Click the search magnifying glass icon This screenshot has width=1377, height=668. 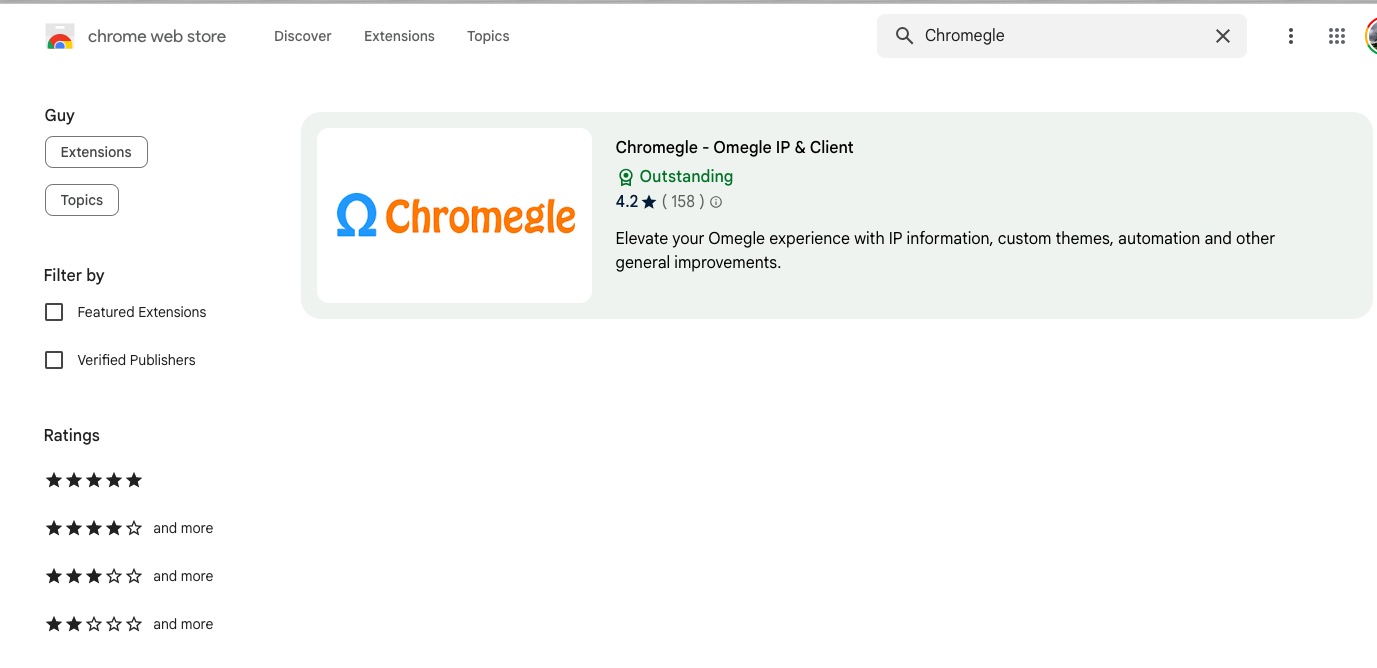pos(904,35)
